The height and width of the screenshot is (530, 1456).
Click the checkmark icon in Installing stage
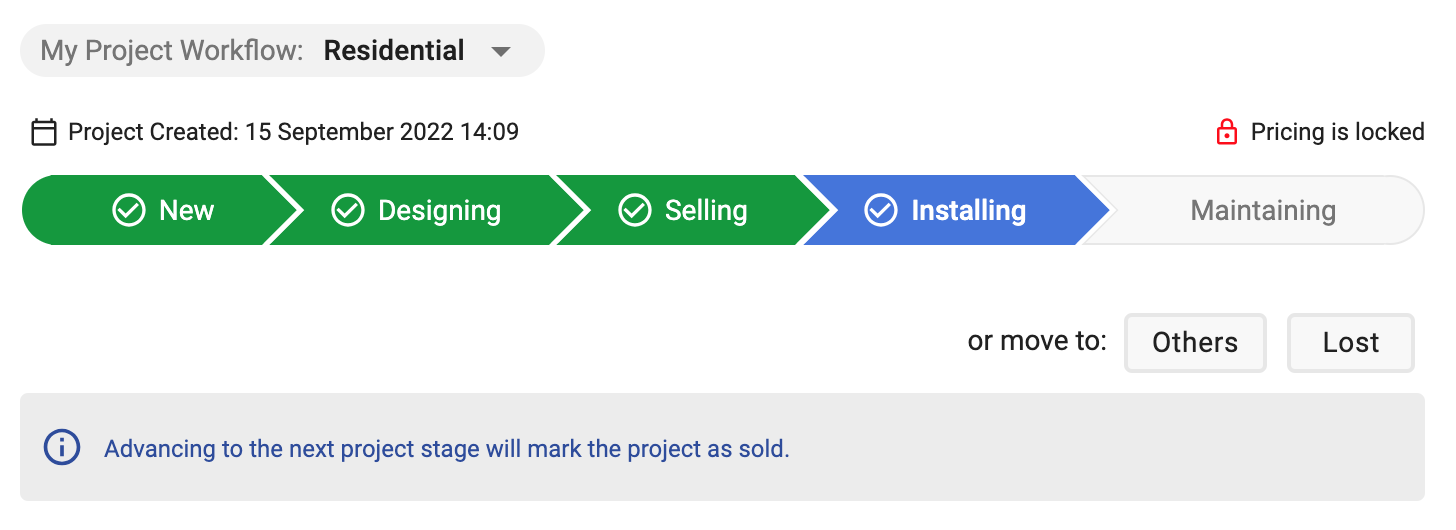(881, 211)
